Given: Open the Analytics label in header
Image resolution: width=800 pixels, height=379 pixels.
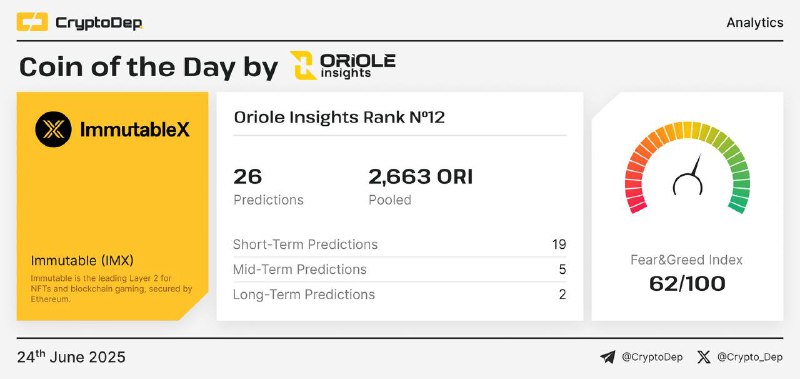Looking at the screenshot, I should click(755, 22).
